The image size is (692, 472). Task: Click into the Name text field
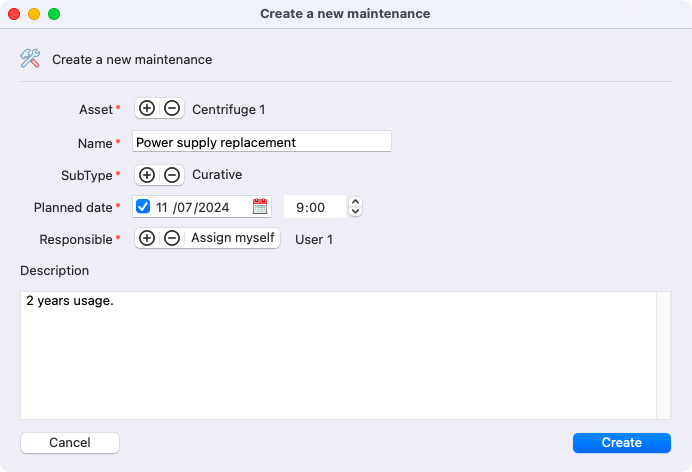click(x=262, y=142)
